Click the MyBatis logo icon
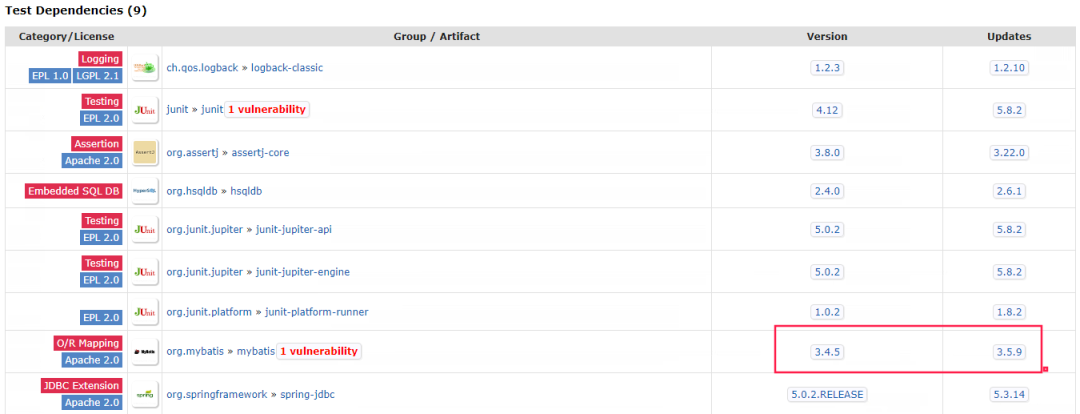This screenshot has height=414, width=1080. click(x=144, y=352)
